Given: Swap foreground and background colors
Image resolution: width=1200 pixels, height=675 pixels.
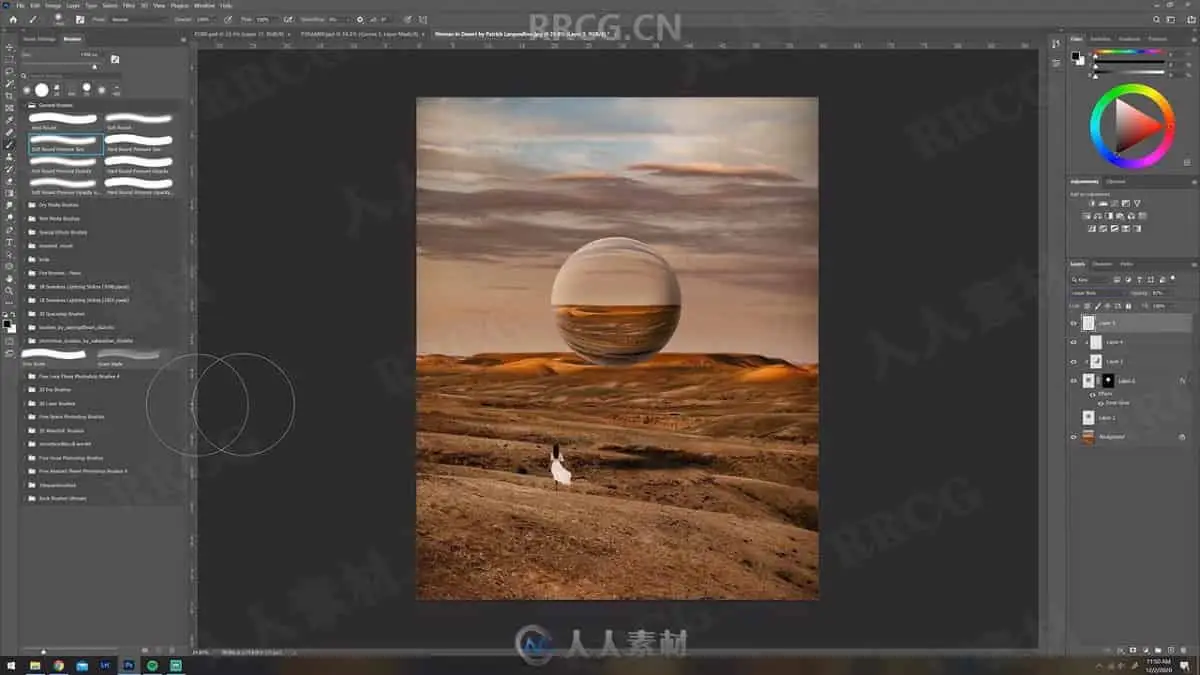Looking at the screenshot, I should (x=14, y=316).
